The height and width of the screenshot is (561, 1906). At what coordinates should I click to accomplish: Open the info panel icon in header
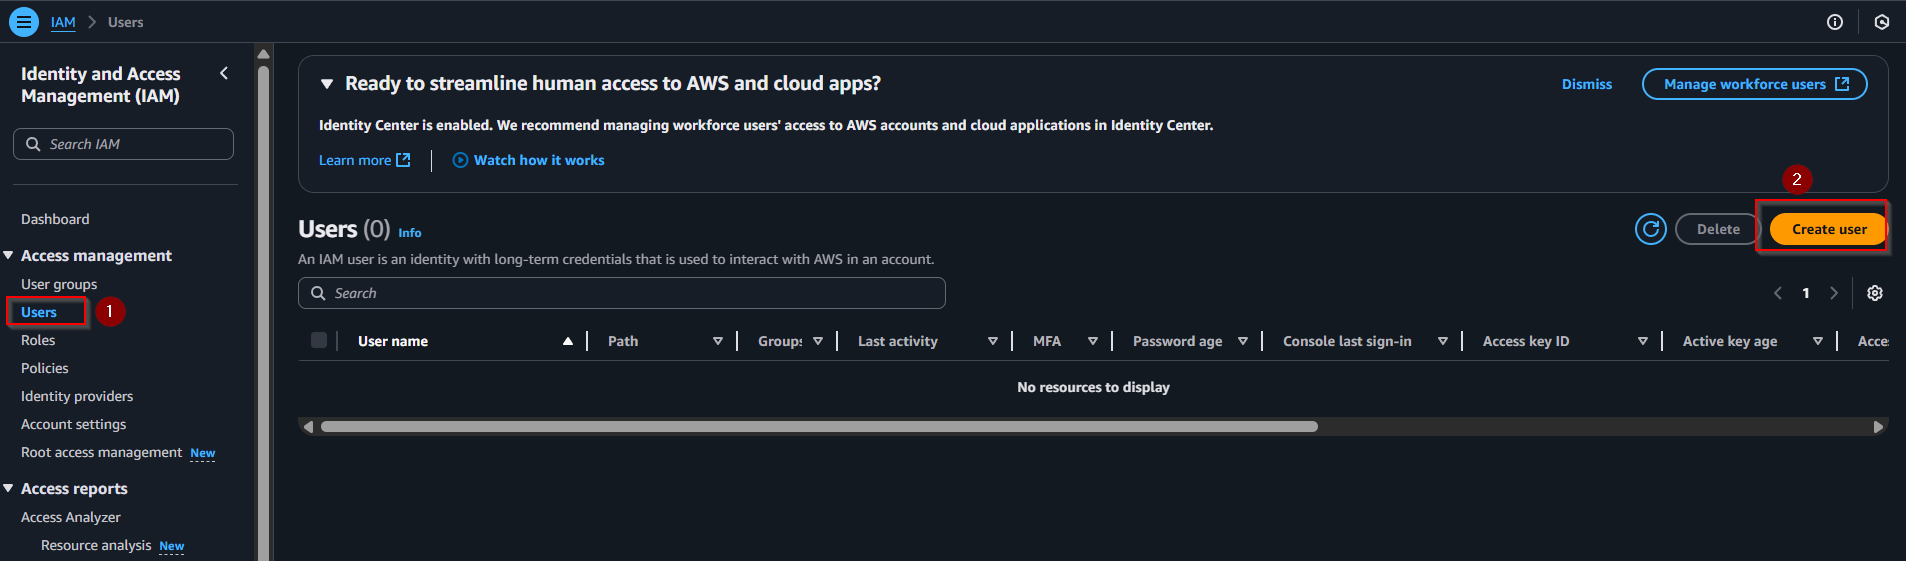[1835, 22]
